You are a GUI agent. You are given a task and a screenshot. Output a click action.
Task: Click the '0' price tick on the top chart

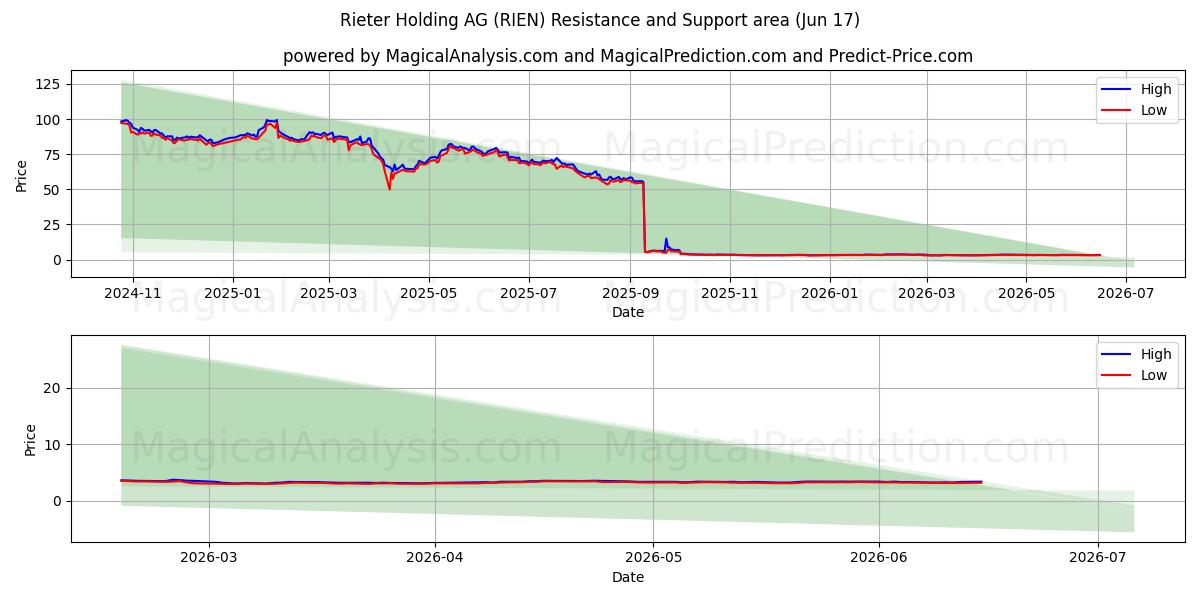click(58, 260)
